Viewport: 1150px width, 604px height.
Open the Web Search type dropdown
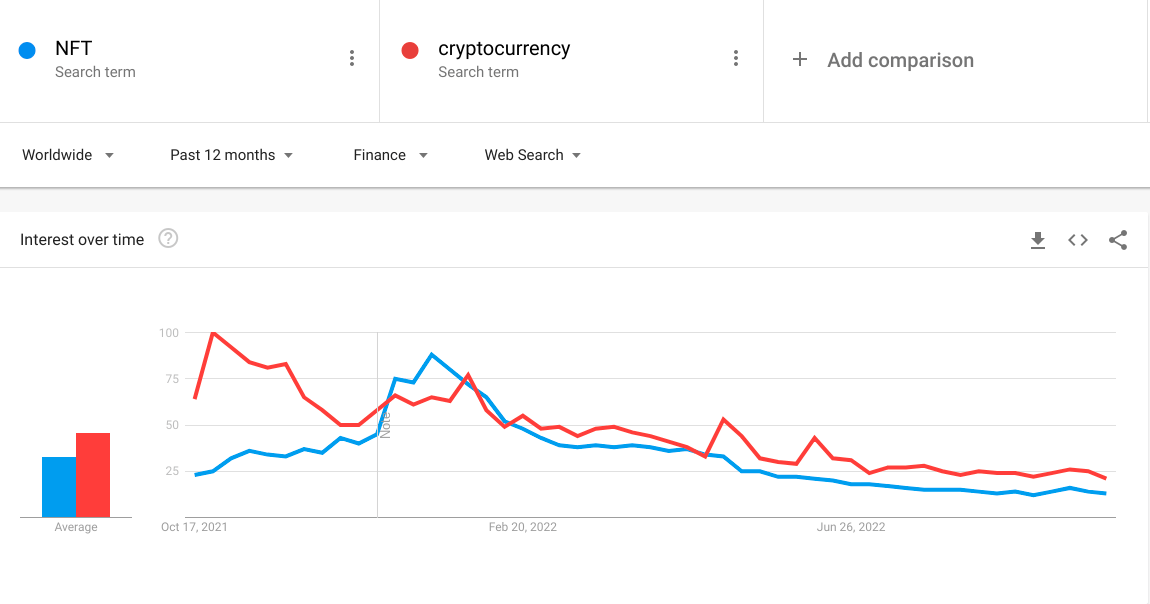pyautogui.click(x=532, y=155)
